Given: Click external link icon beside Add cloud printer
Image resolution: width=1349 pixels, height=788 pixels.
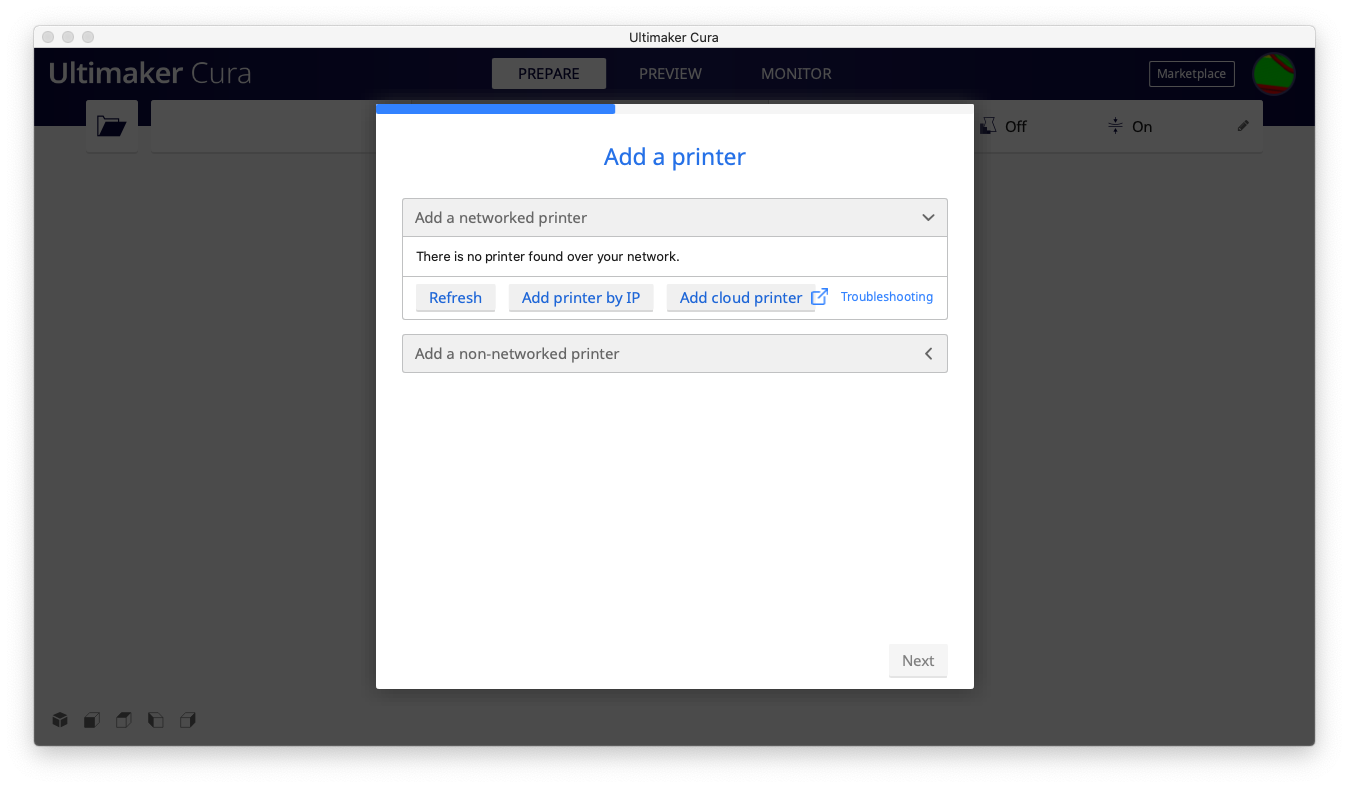Looking at the screenshot, I should 819,297.
